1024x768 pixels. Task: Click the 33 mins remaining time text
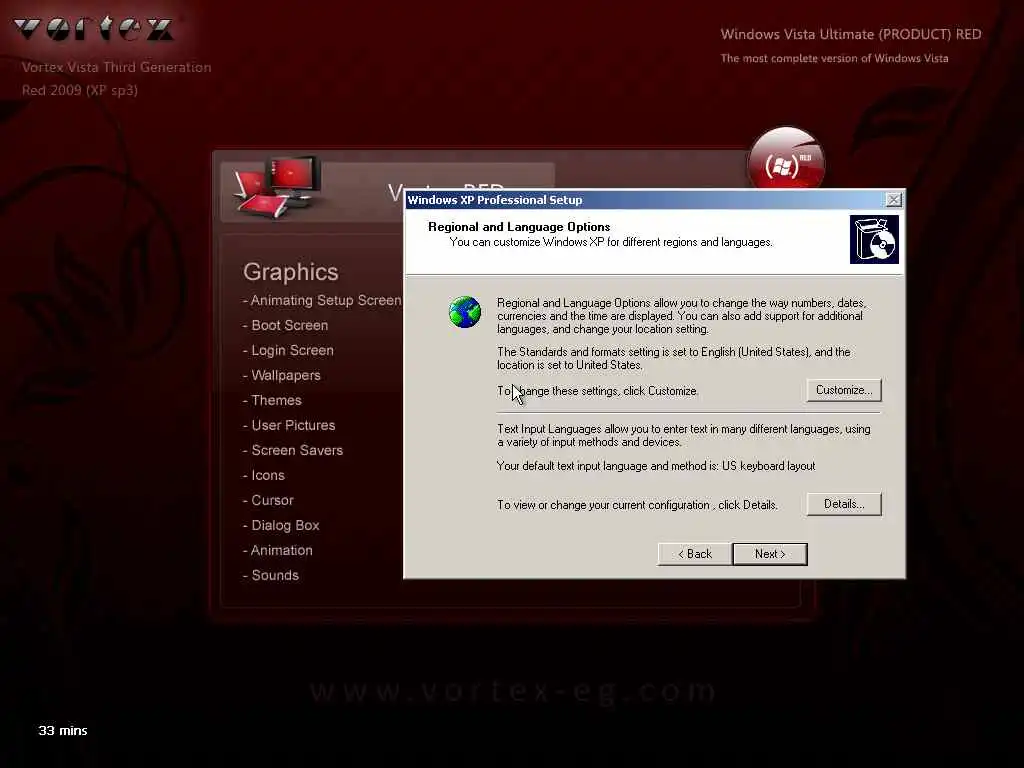pyautogui.click(x=63, y=731)
